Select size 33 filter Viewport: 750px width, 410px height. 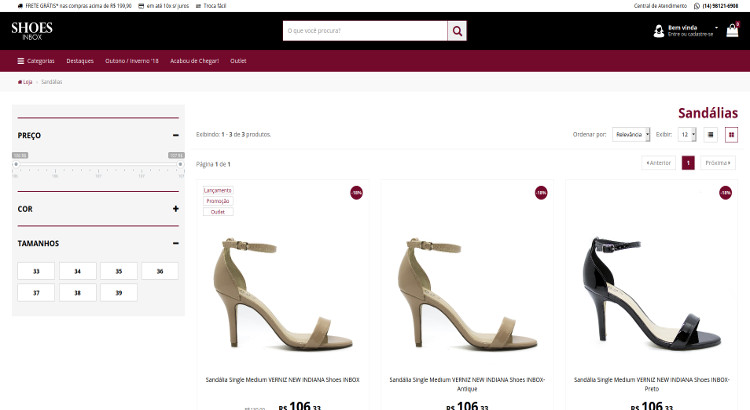click(x=36, y=271)
